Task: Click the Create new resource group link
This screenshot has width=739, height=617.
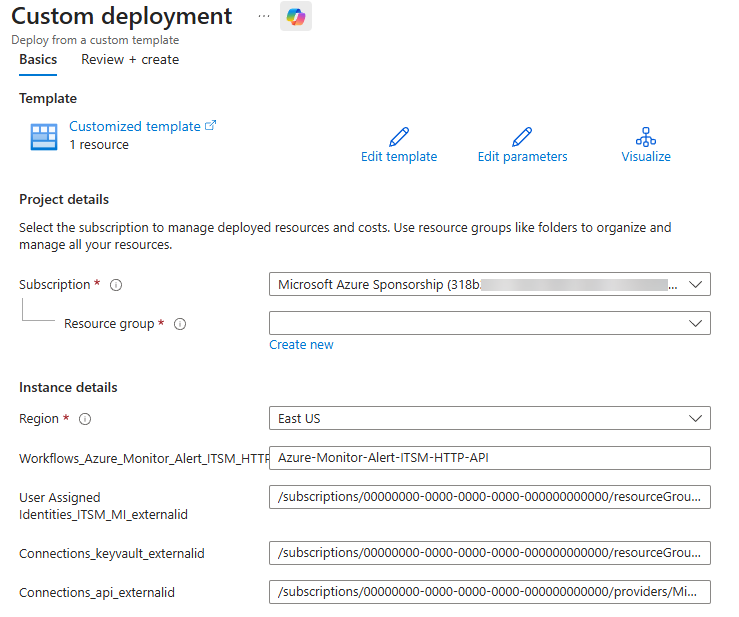Action: click(x=301, y=345)
